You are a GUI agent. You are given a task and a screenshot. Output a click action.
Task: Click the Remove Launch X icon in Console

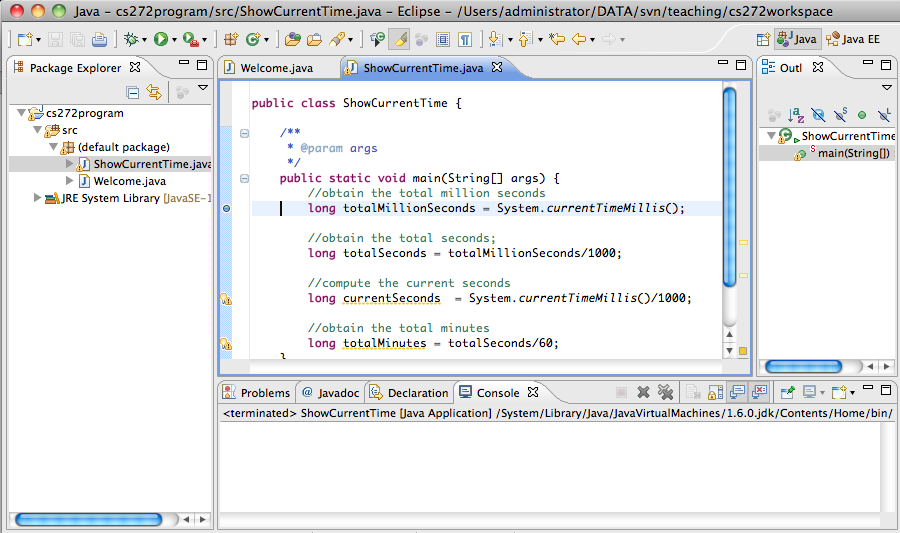point(643,392)
